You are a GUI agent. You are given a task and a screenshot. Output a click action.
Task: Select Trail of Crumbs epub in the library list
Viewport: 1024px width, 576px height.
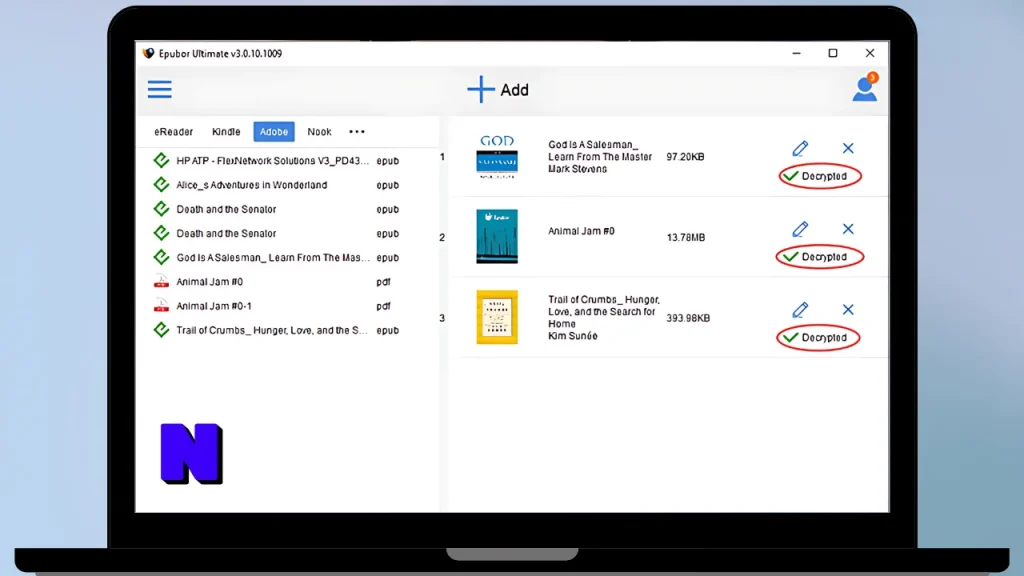click(276, 330)
